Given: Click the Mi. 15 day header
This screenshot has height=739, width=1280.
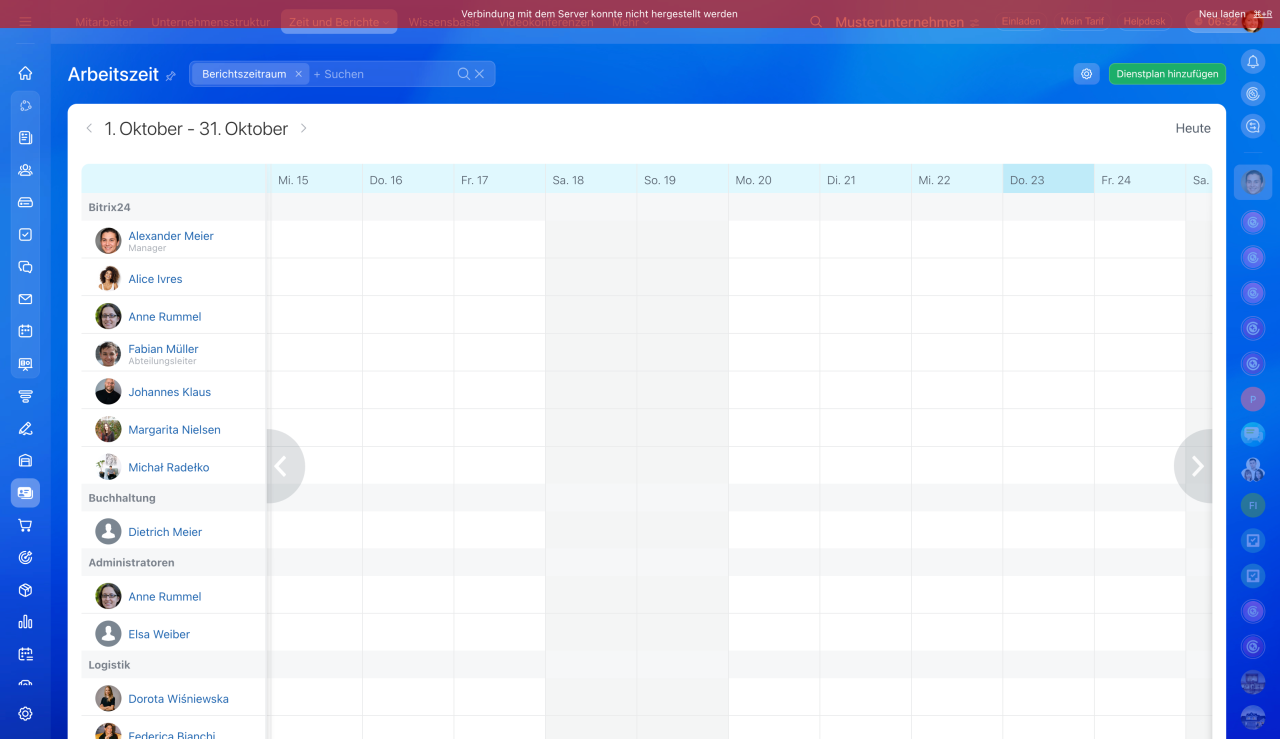Looking at the screenshot, I should (x=316, y=180).
